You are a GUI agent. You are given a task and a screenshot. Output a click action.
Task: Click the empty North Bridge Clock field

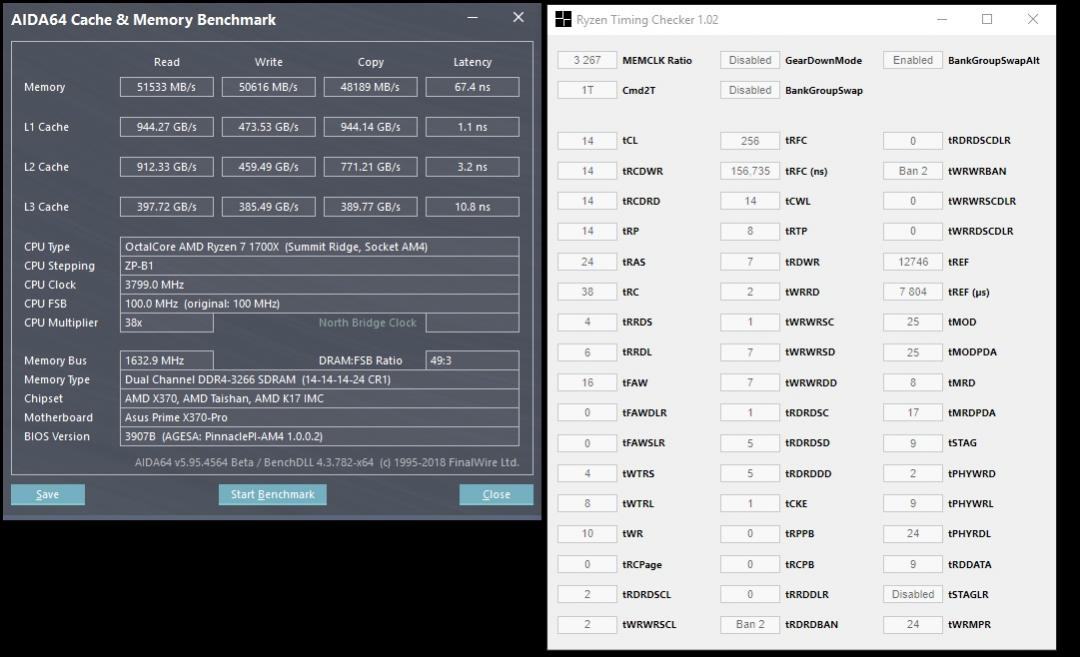click(472, 322)
